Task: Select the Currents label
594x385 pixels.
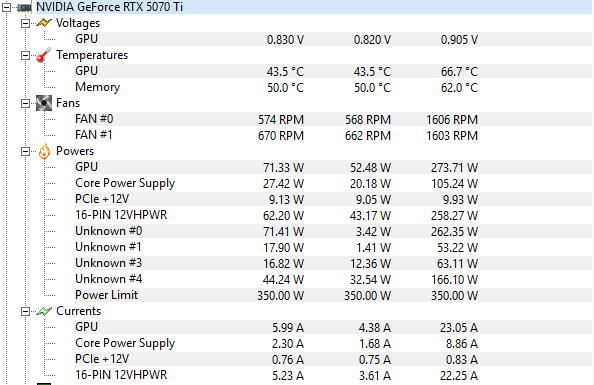Action: 79,311
